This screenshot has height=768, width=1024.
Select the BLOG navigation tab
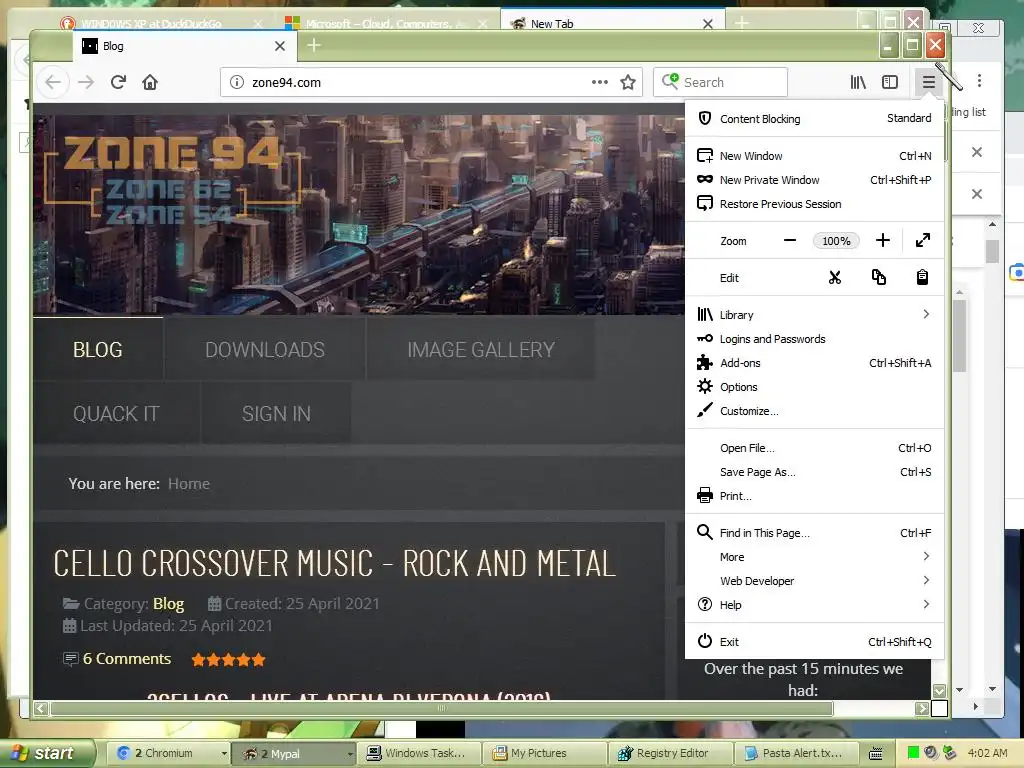click(x=98, y=349)
